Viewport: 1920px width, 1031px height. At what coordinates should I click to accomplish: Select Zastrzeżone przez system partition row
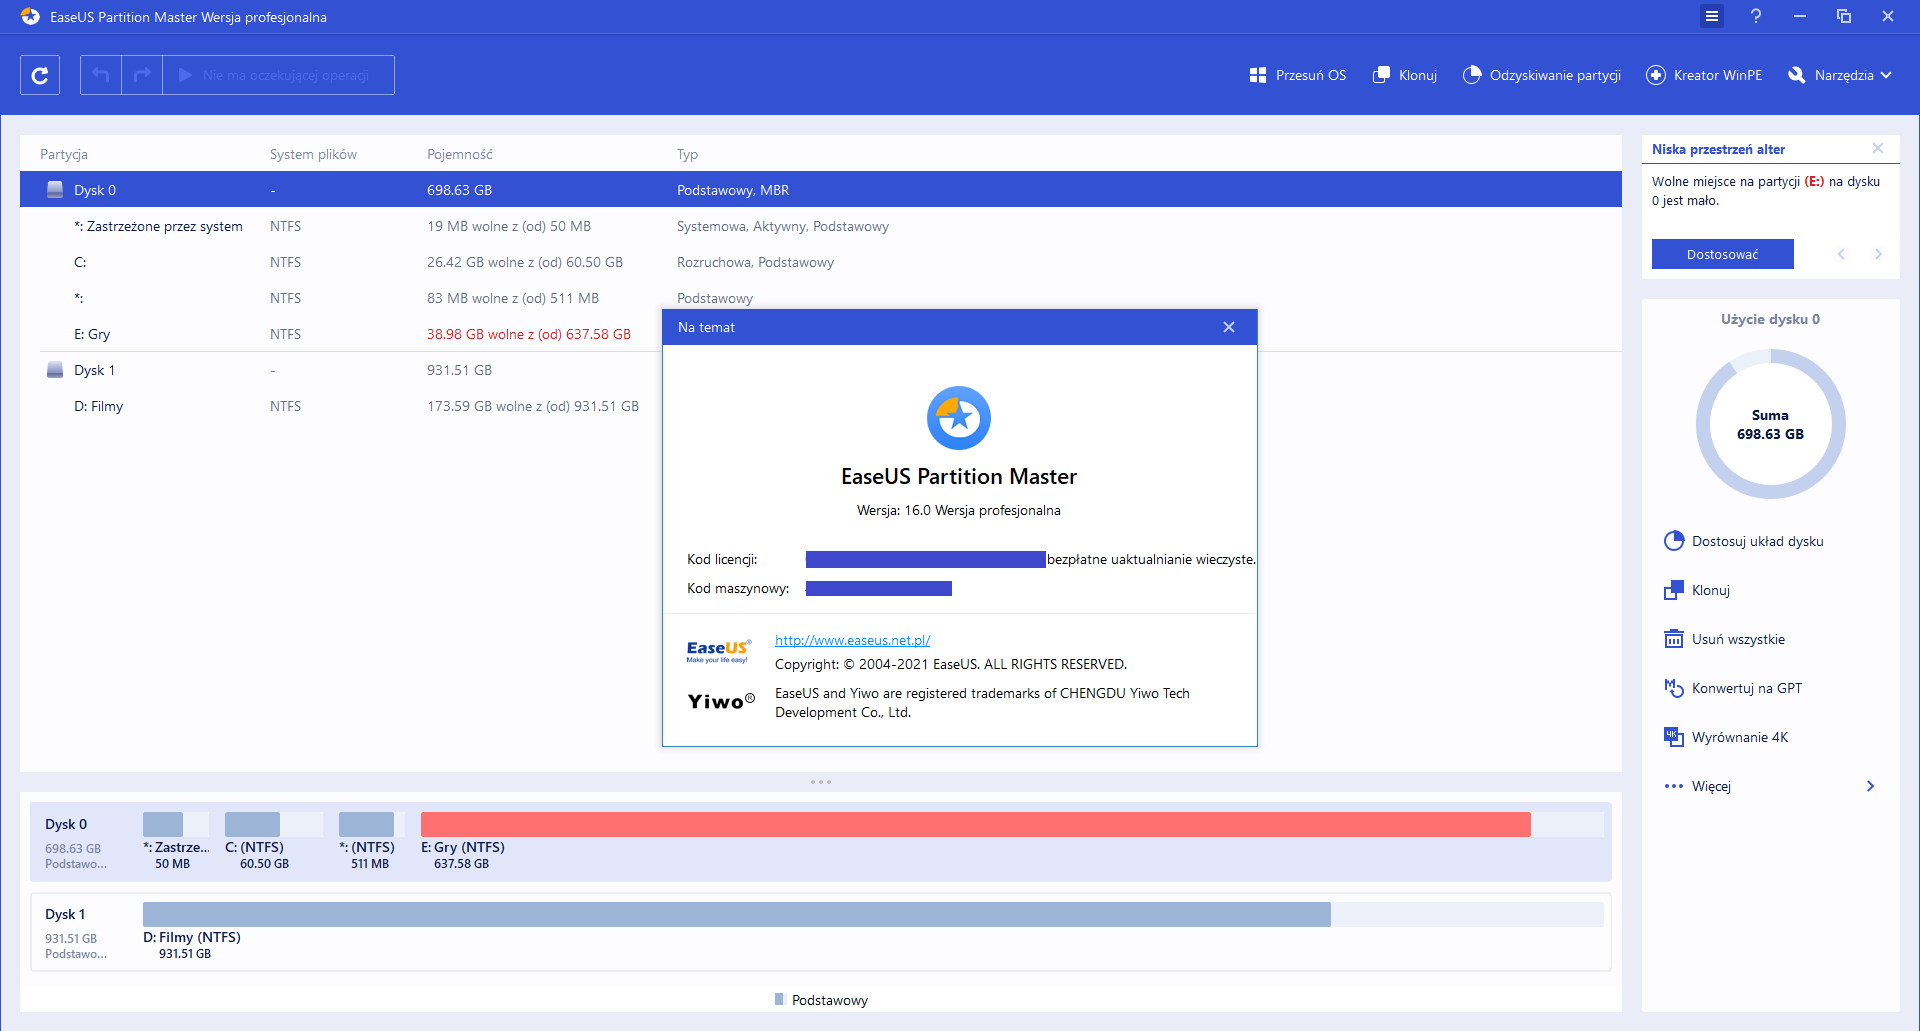(821, 226)
